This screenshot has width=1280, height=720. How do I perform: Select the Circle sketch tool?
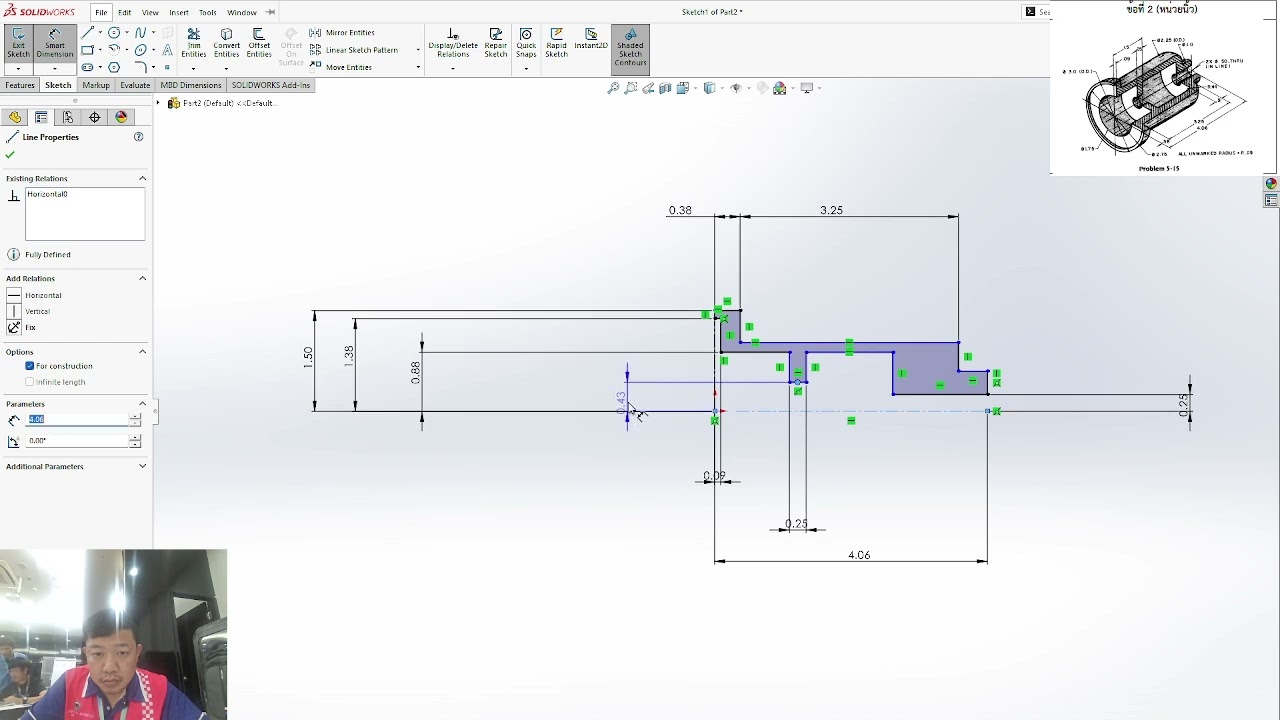point(114,33)
